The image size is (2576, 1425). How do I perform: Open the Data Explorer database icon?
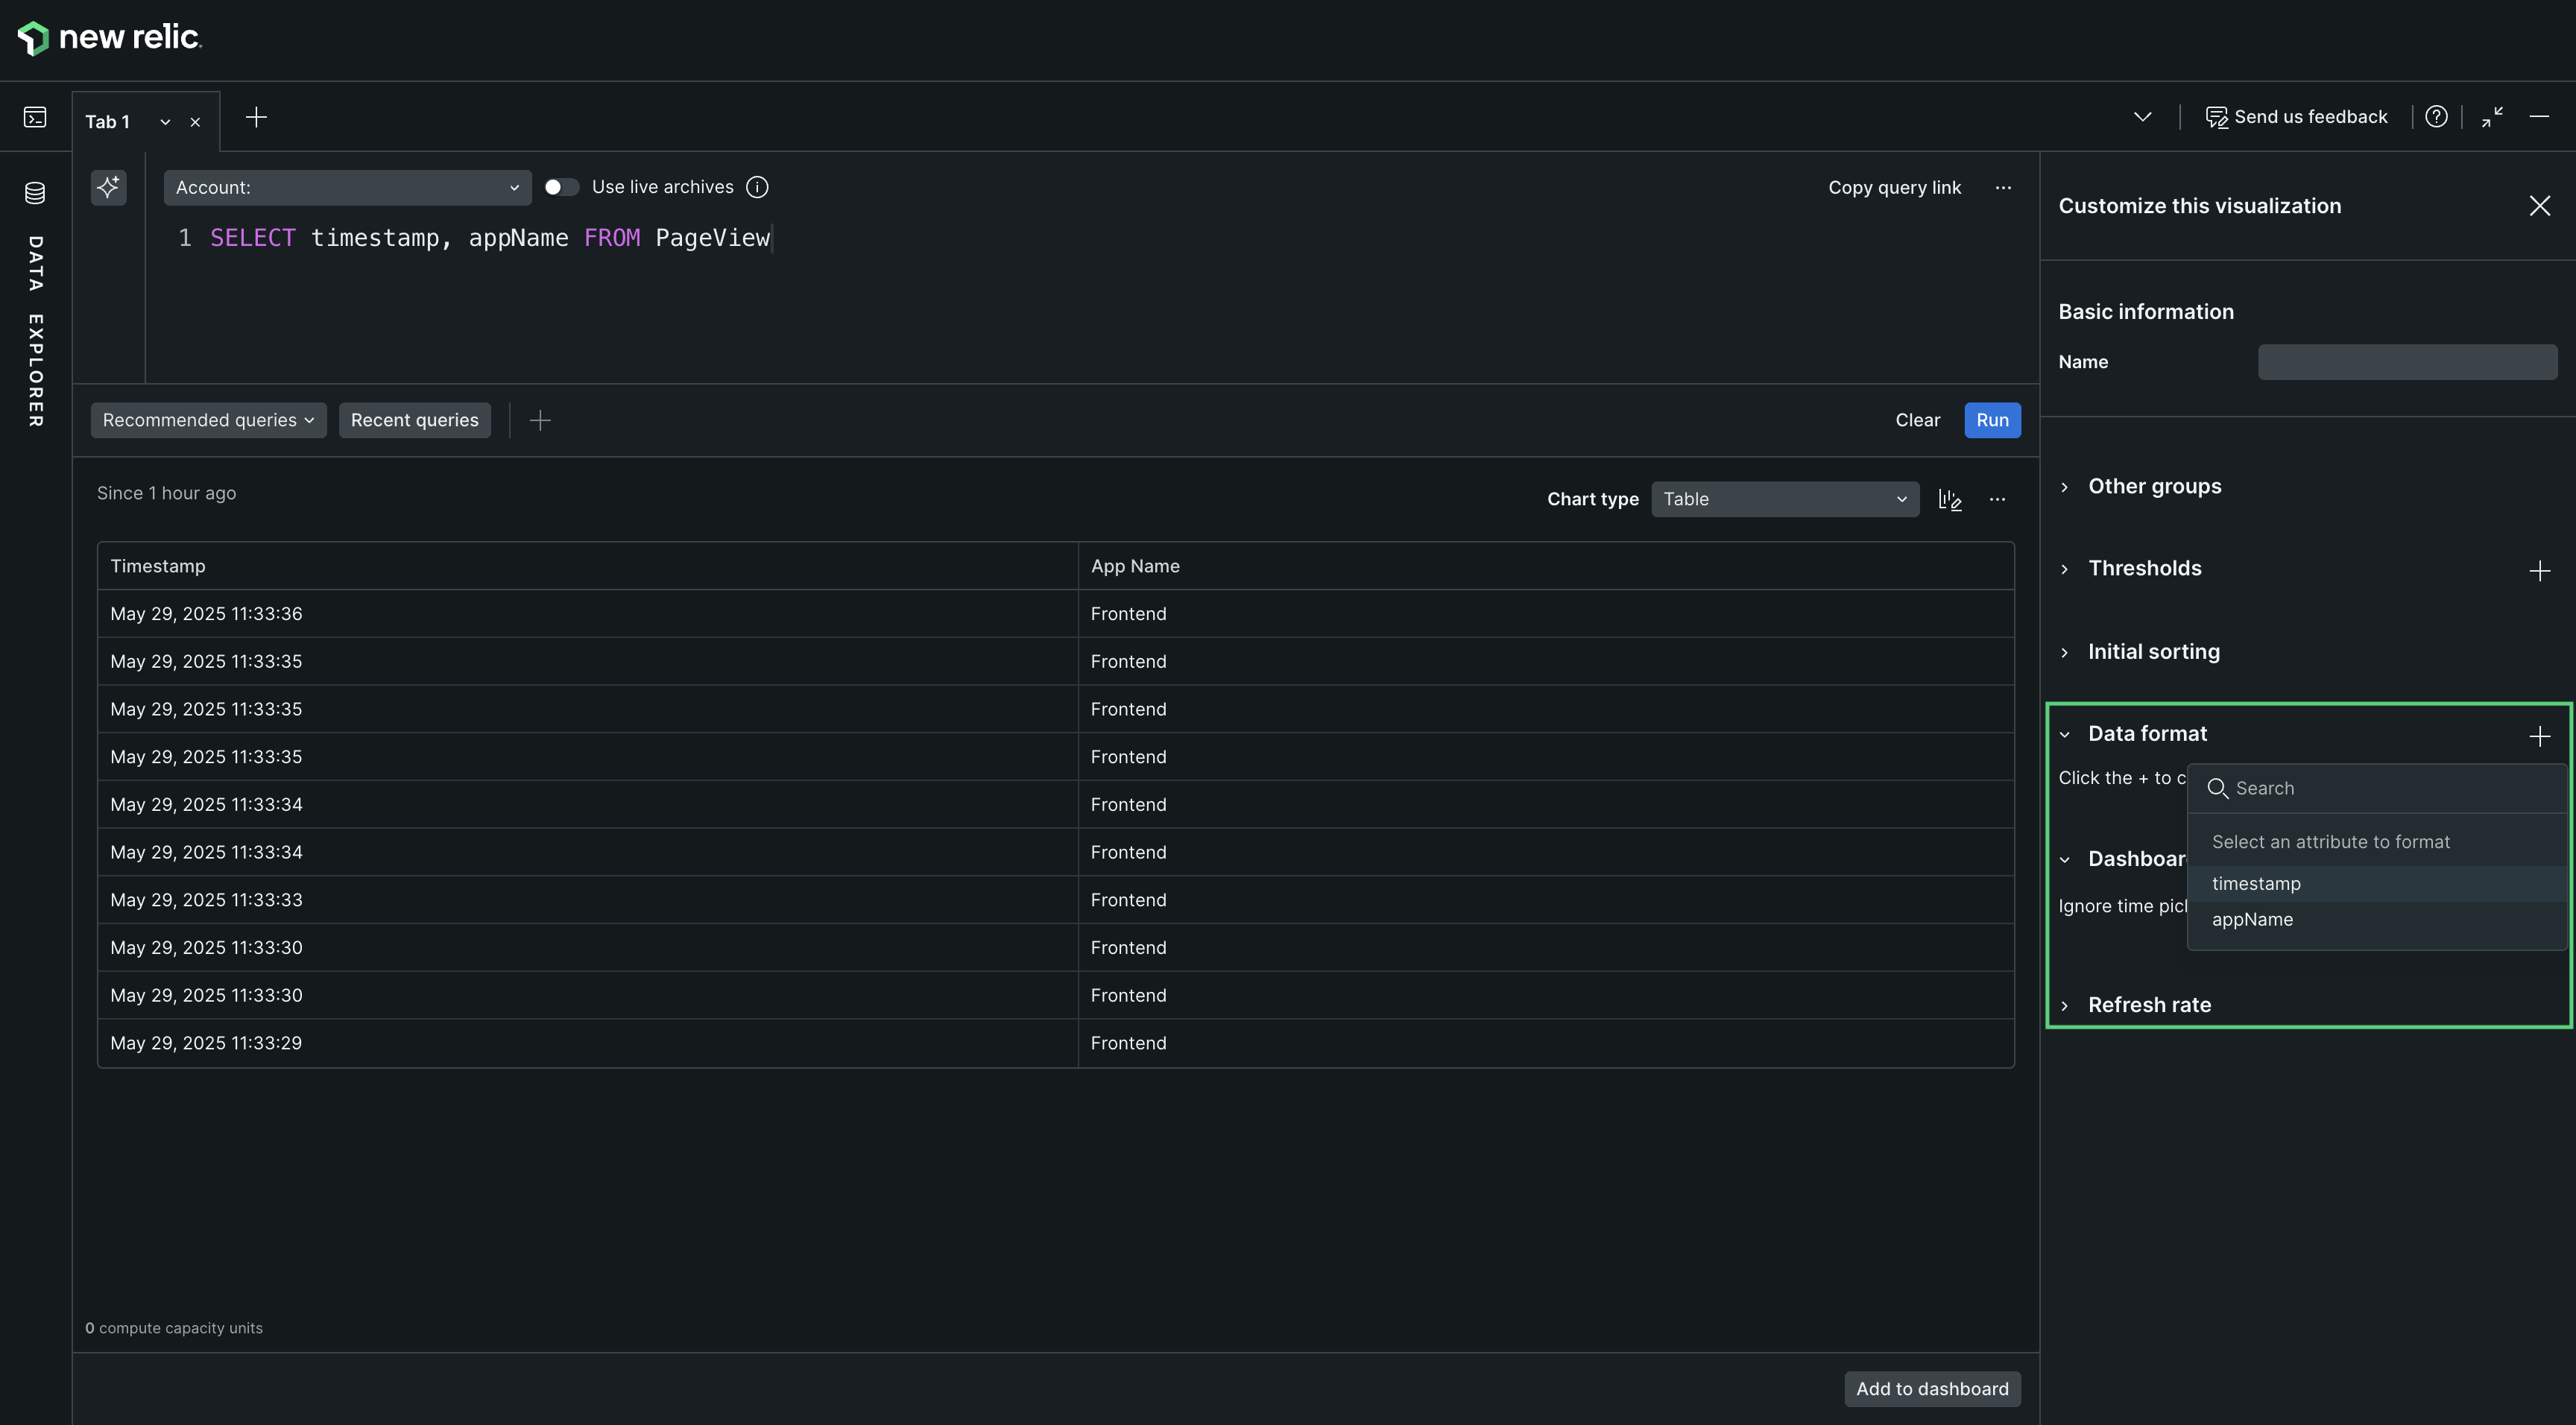pos(35,193)
